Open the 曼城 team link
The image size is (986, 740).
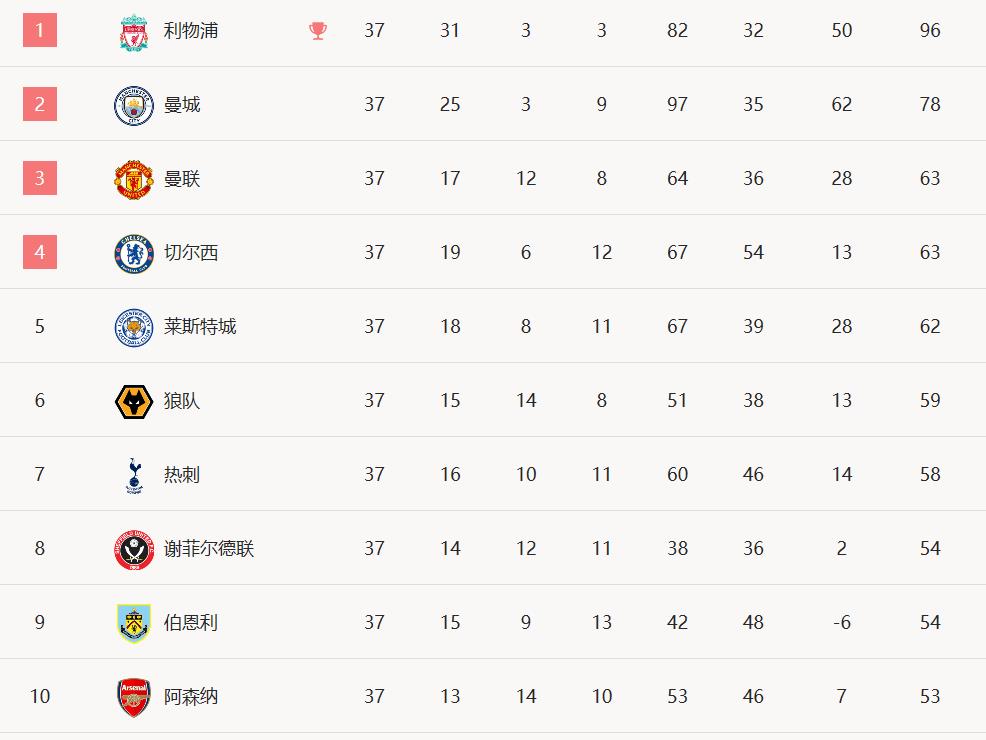click(x=182, y=104)
